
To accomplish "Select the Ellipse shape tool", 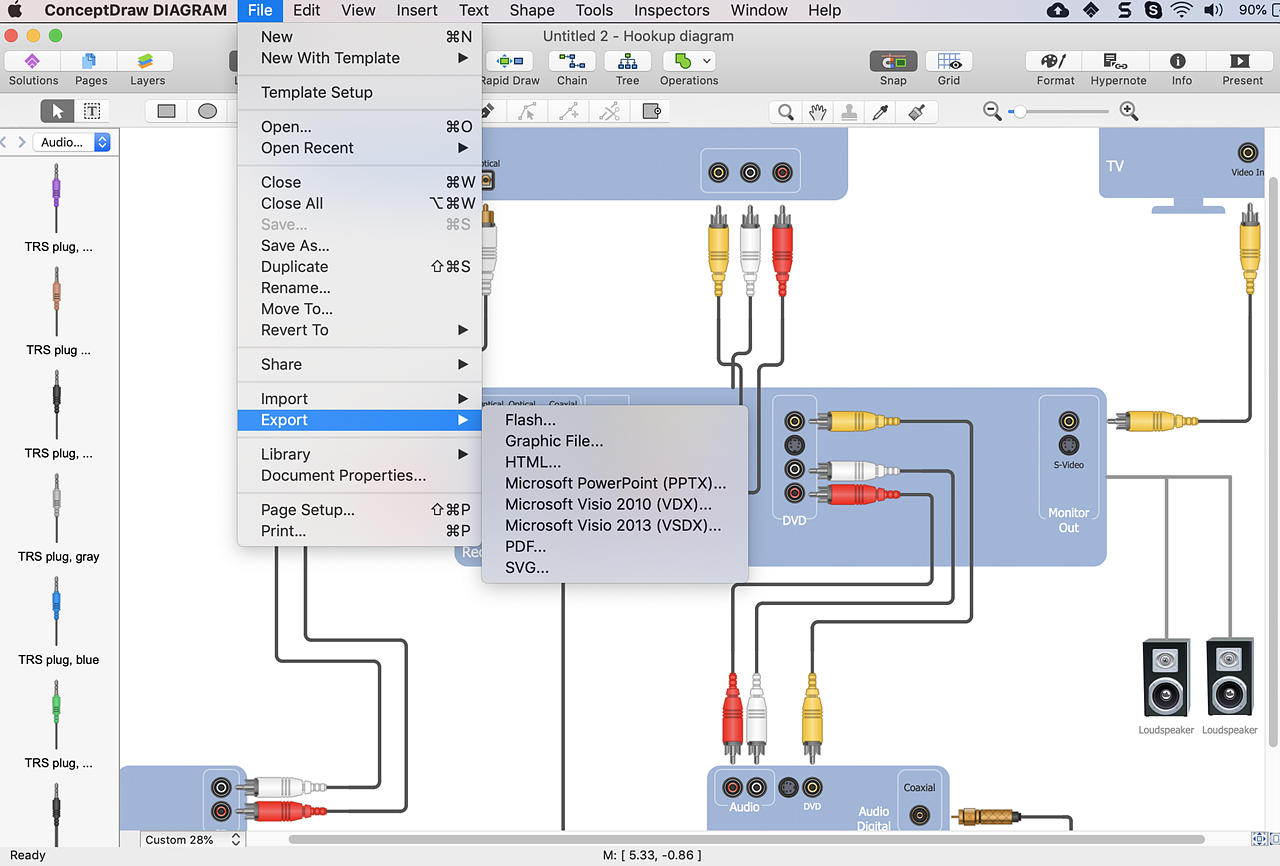I will point(207,111).
